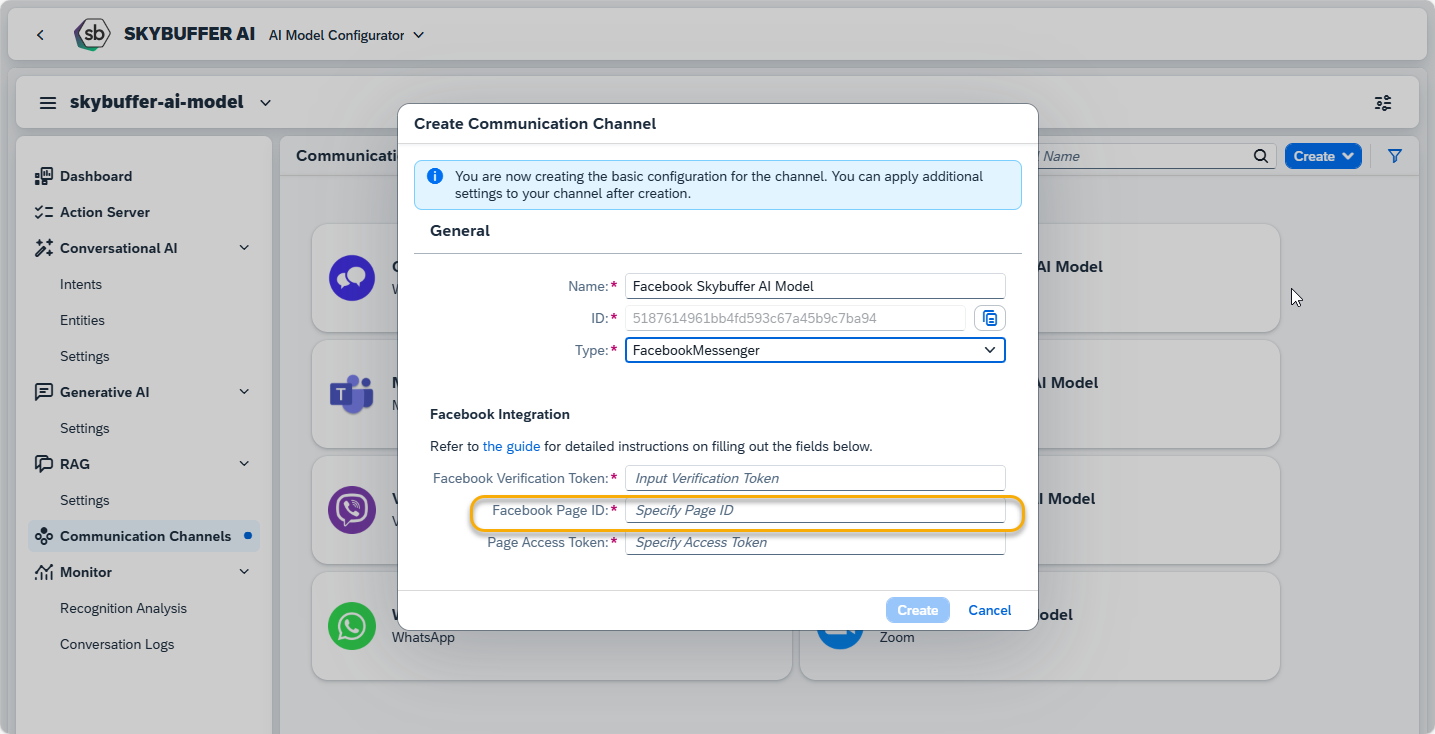Open 'the guide' link
The image size is (1435, 734).
coord(511,446)
